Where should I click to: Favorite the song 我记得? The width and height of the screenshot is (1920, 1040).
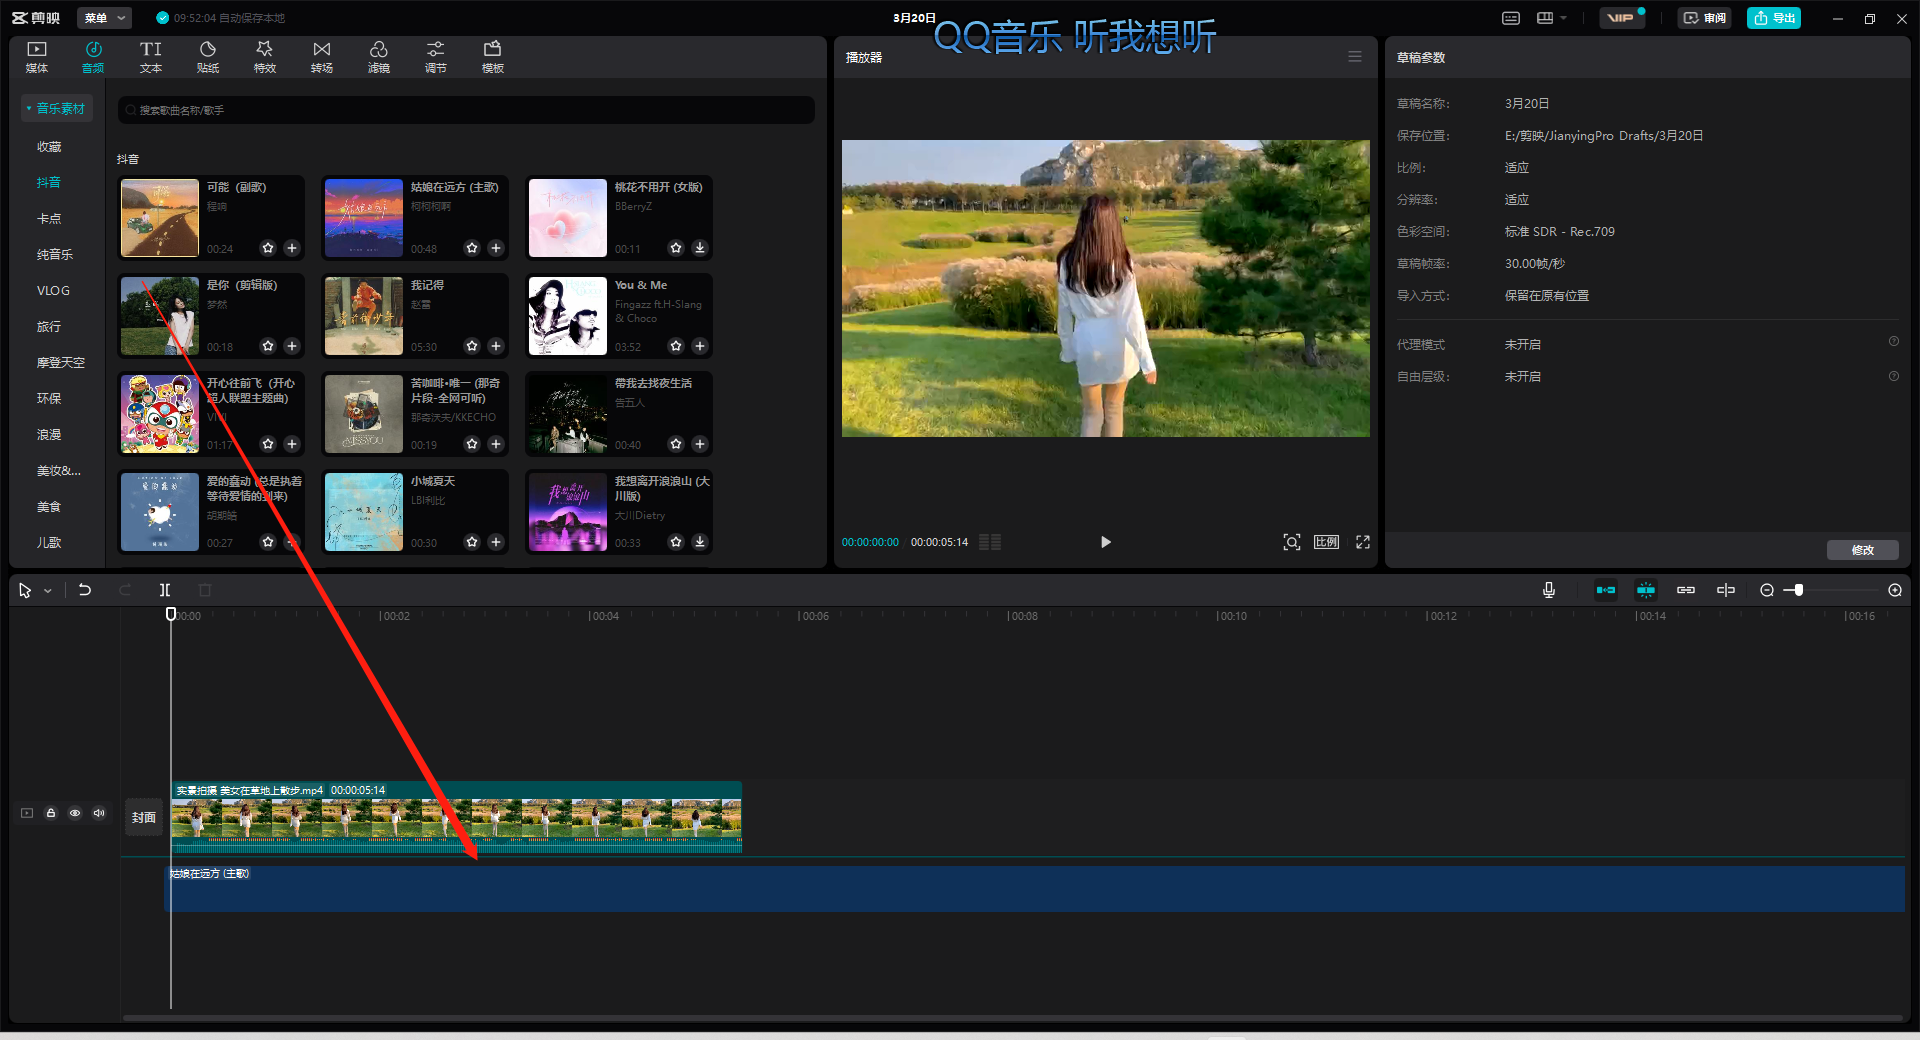[472, 346]
